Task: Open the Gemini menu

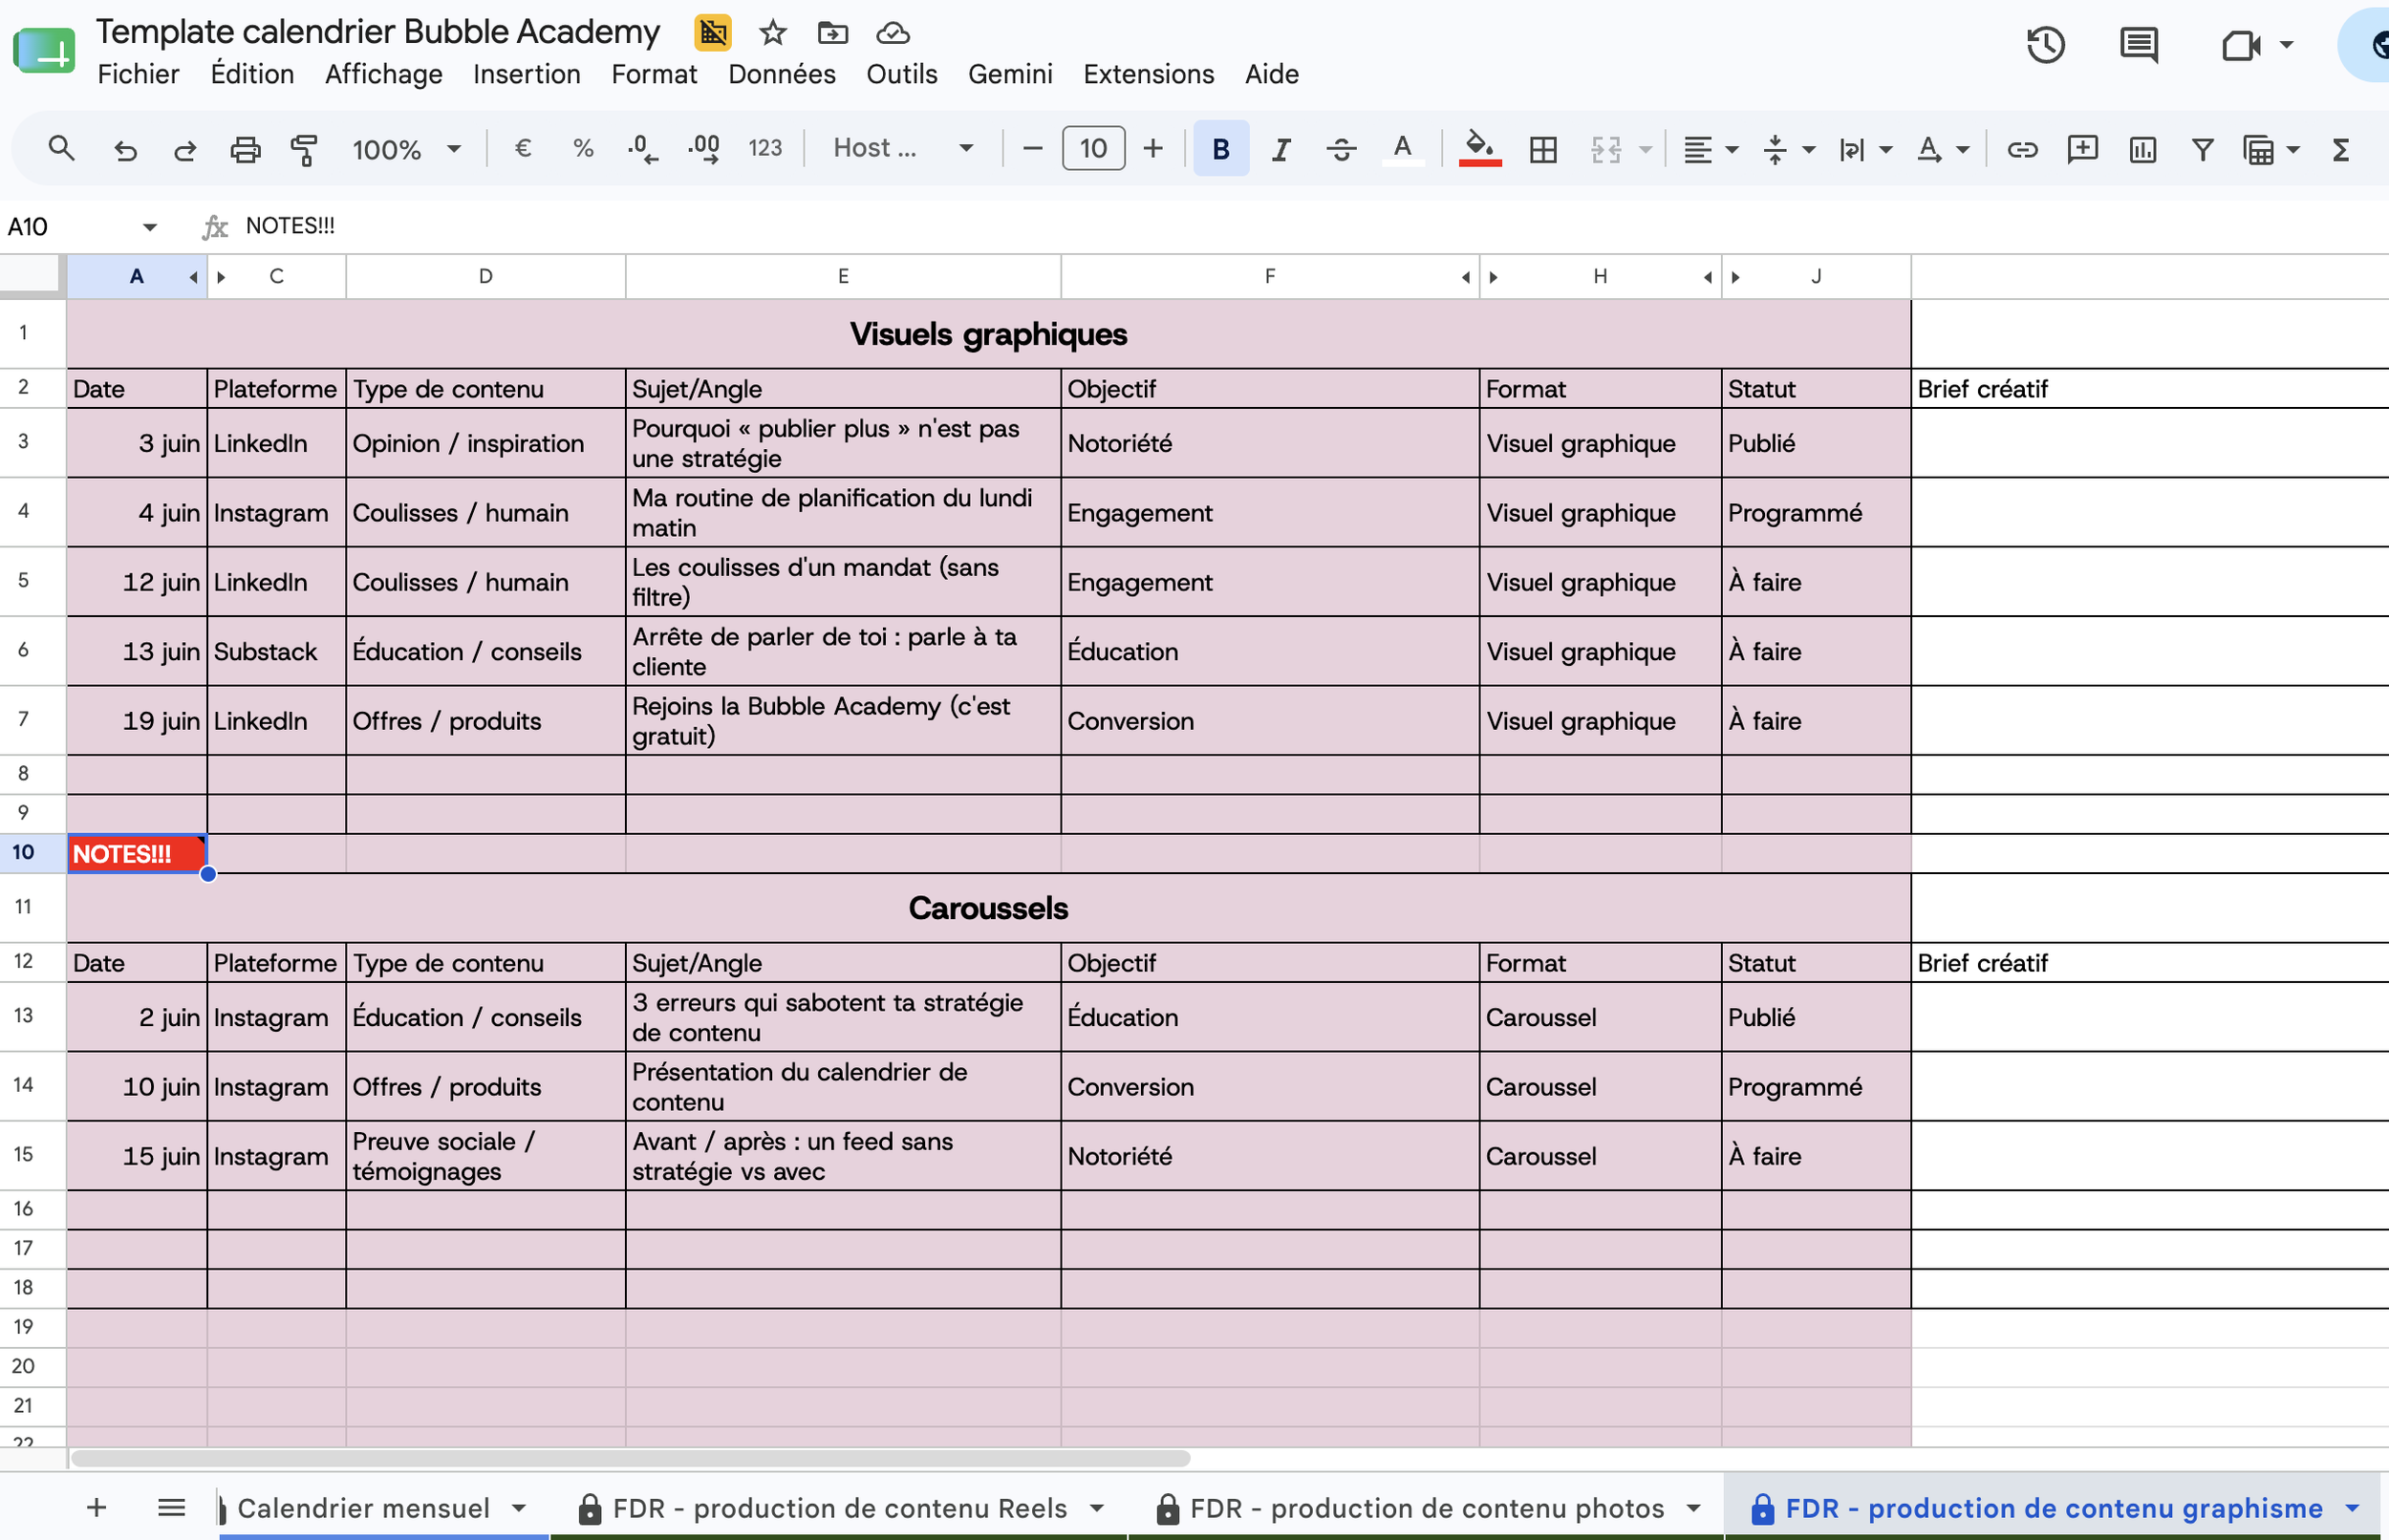Action: pos(1010,74)
